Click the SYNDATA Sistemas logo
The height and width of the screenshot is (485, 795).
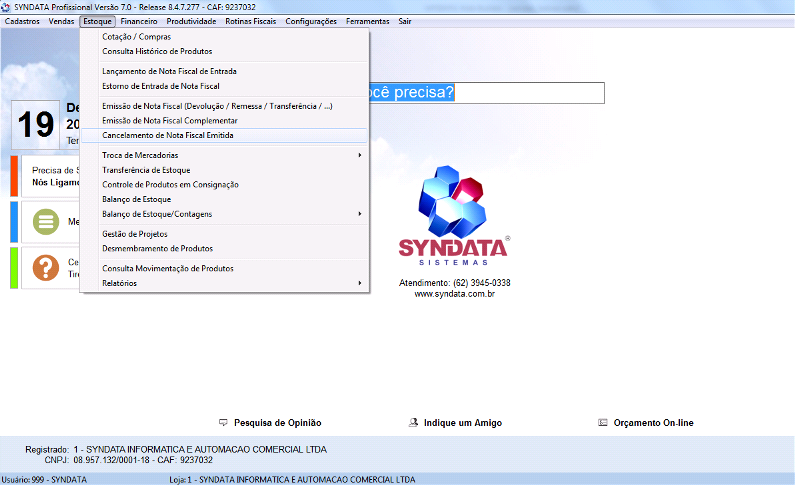pos(454,215)
